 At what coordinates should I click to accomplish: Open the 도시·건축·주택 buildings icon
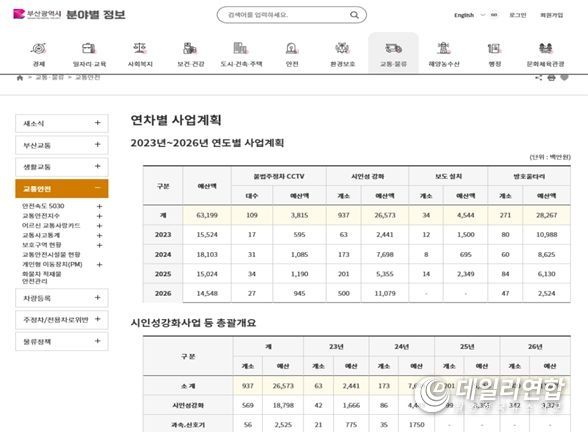pos(241,48)
